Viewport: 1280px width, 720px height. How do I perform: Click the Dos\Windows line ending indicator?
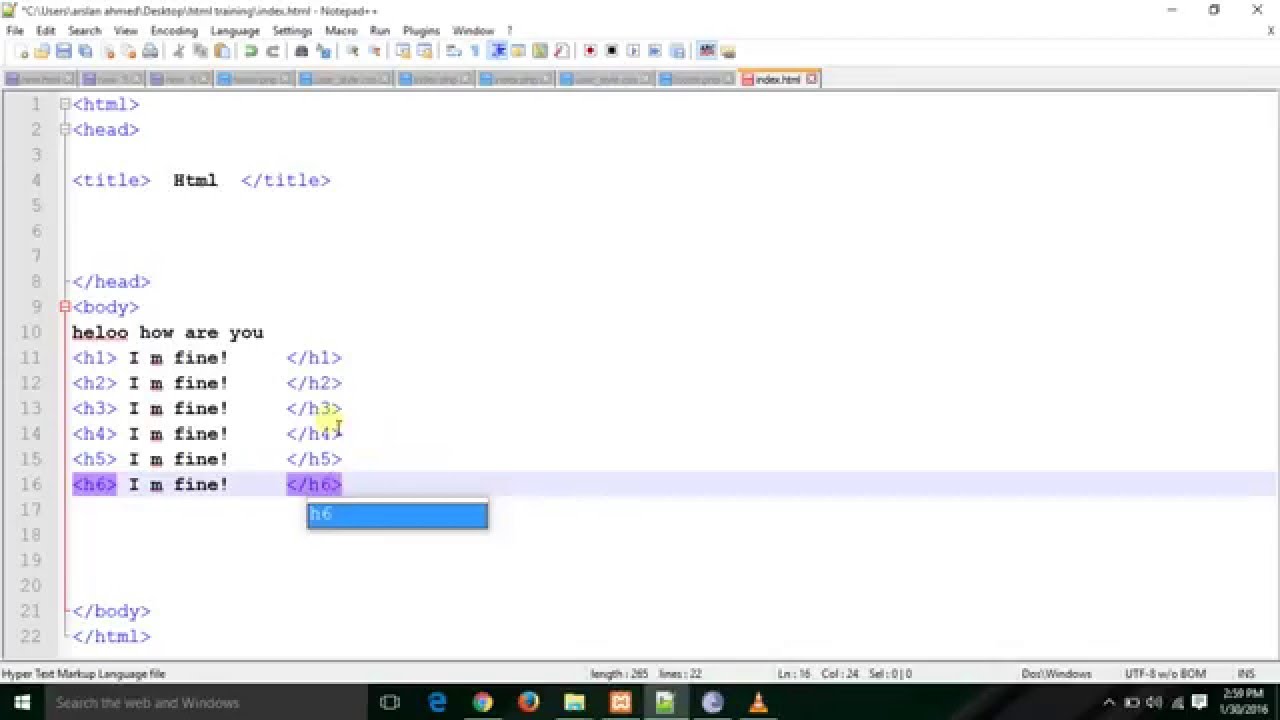(1056, 674)
